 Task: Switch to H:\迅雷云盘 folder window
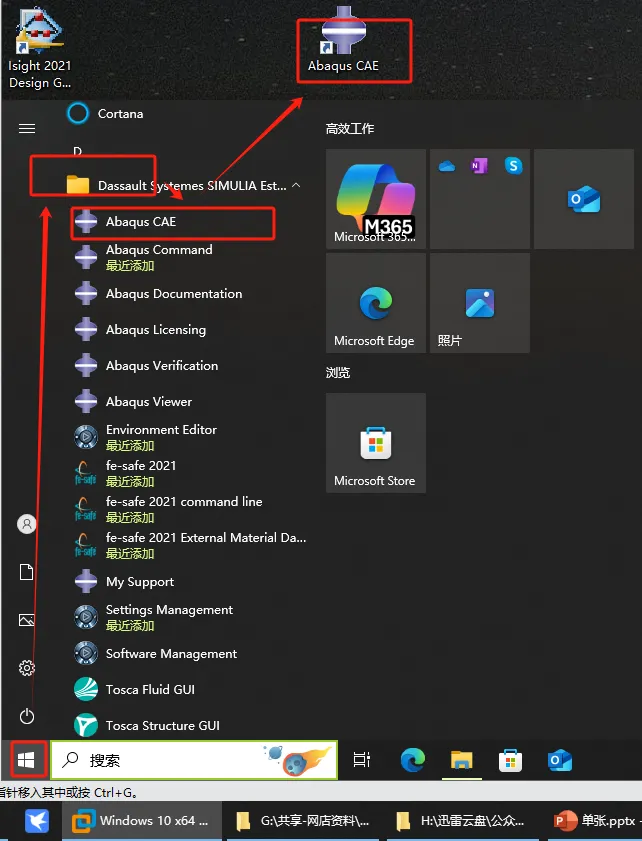tap(462, 821)
